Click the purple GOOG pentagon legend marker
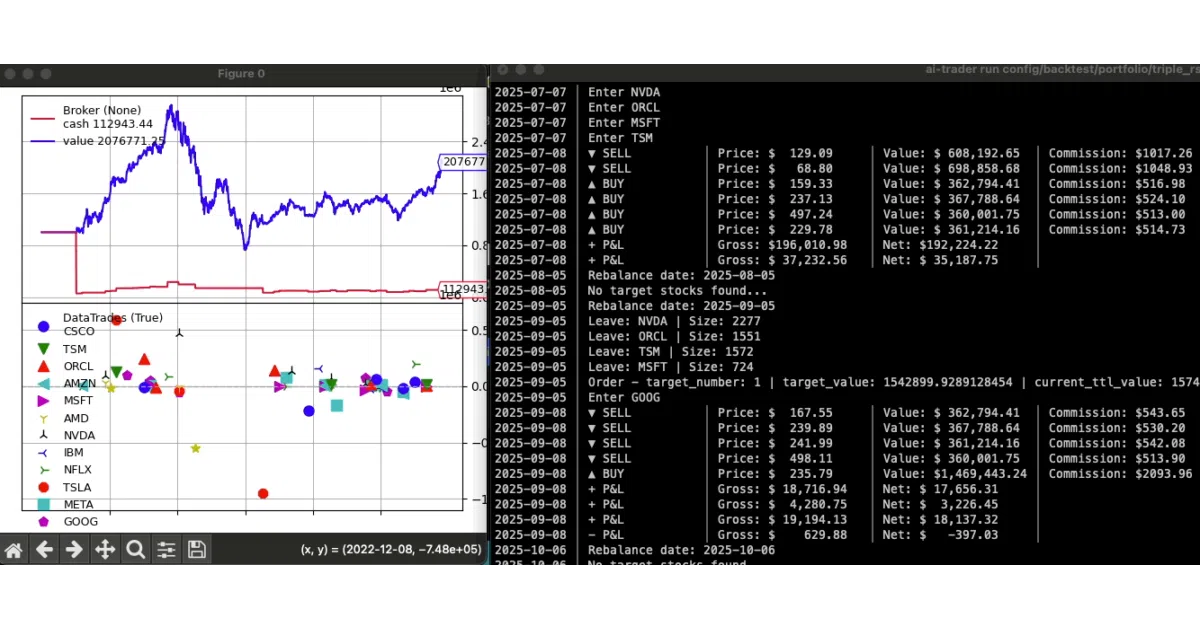Viewport: 1200px width, 630px height. (43, 521)
